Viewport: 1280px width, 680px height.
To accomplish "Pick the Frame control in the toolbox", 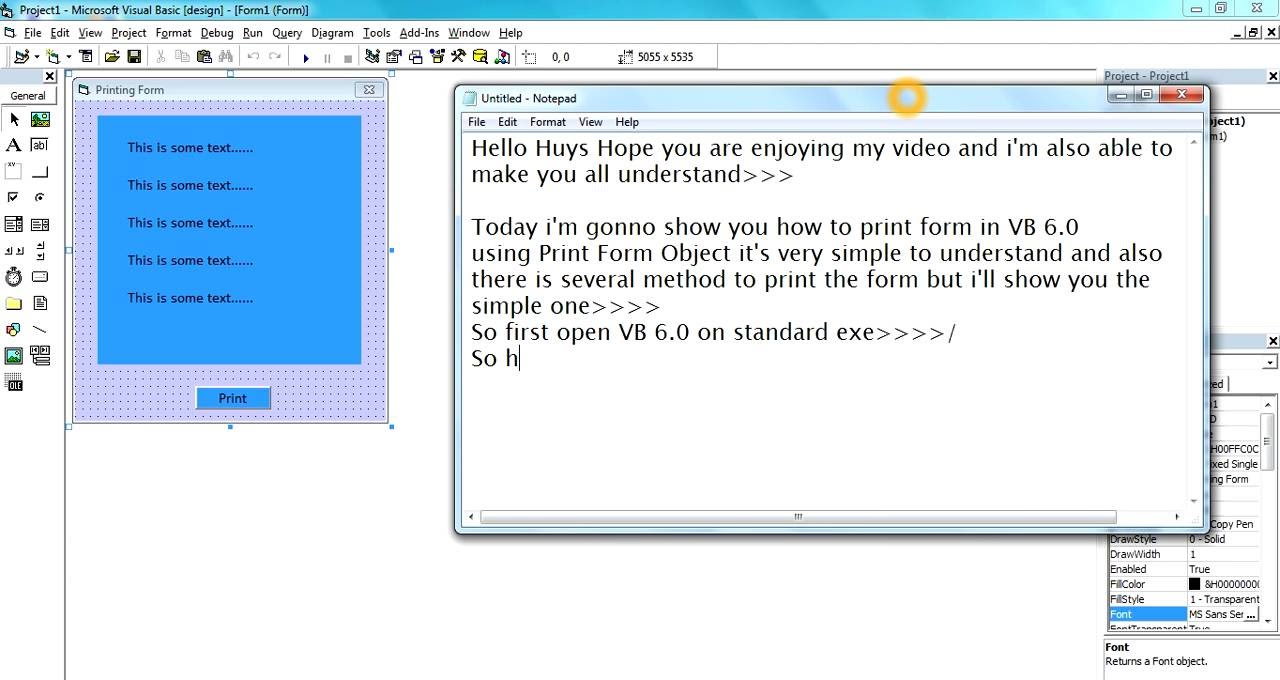I will pyautogui.click(x=14, y=171).
